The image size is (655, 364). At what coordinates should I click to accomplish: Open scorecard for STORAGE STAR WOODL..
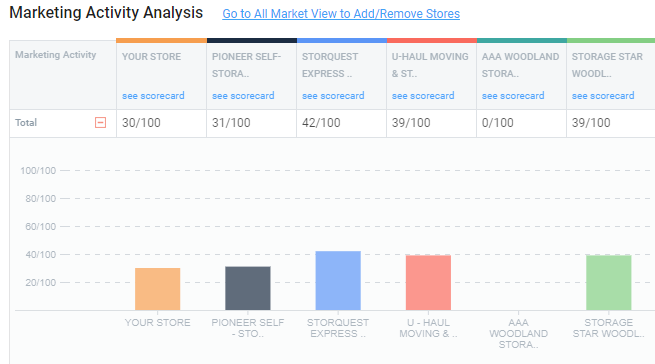pos(603,96)
